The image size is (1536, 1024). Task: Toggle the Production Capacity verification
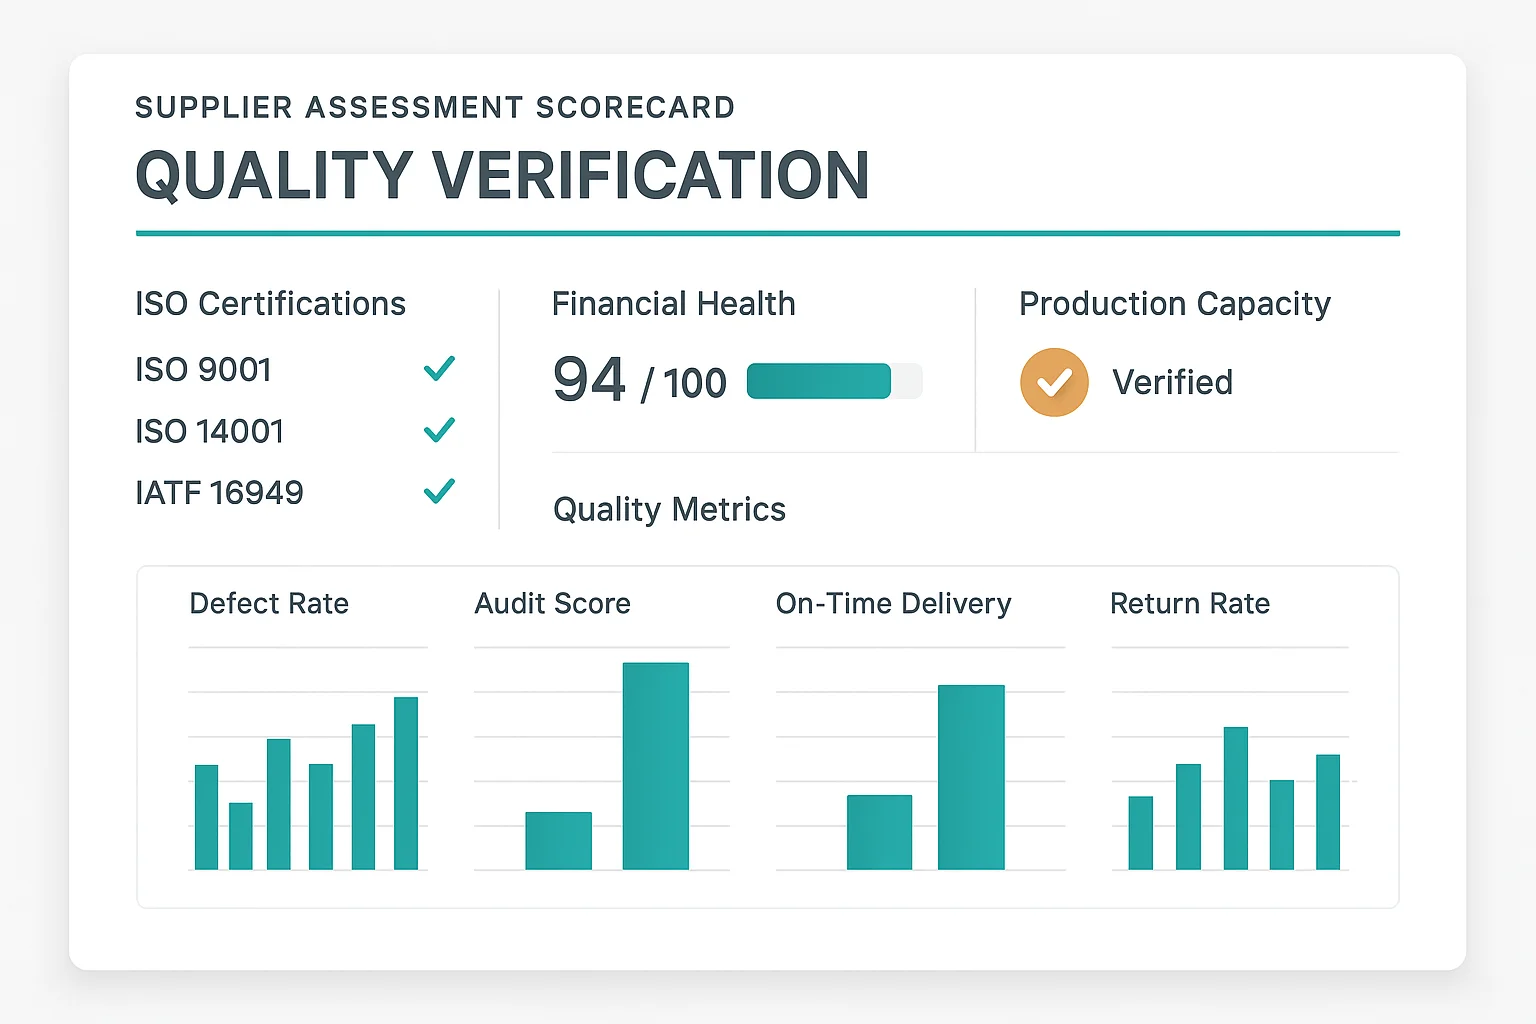coord(1054,382)
